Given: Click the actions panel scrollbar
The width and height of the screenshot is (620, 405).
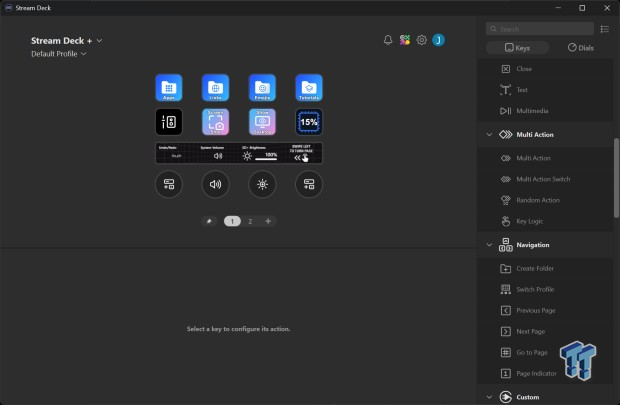Looking at the screenshot, I should 616,178.
